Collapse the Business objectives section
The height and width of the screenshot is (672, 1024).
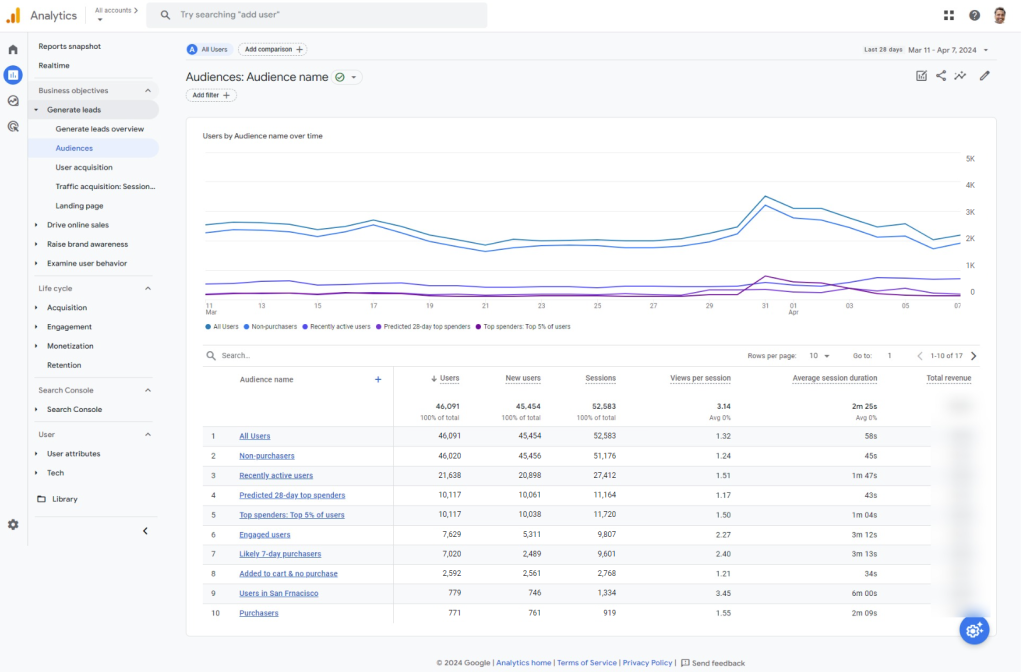point(148,91)
